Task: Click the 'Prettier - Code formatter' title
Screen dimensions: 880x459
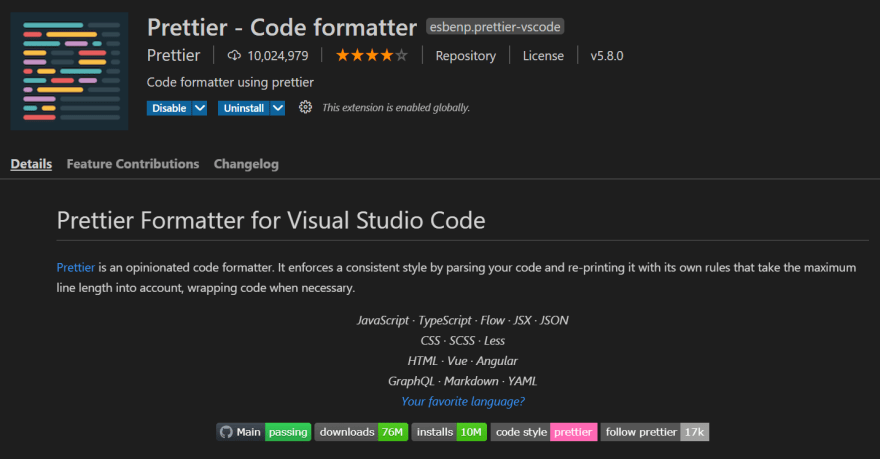Action: pyautogui.click(x=282, y=27)
